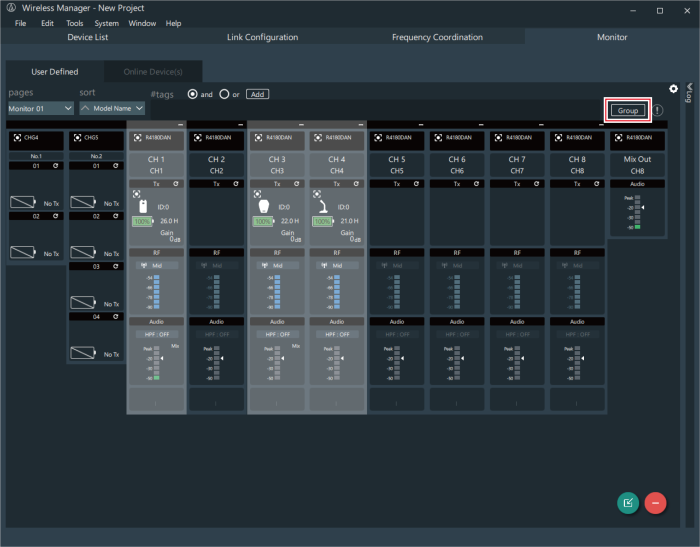Click the CH 3 handheld microphone icon

264,206
